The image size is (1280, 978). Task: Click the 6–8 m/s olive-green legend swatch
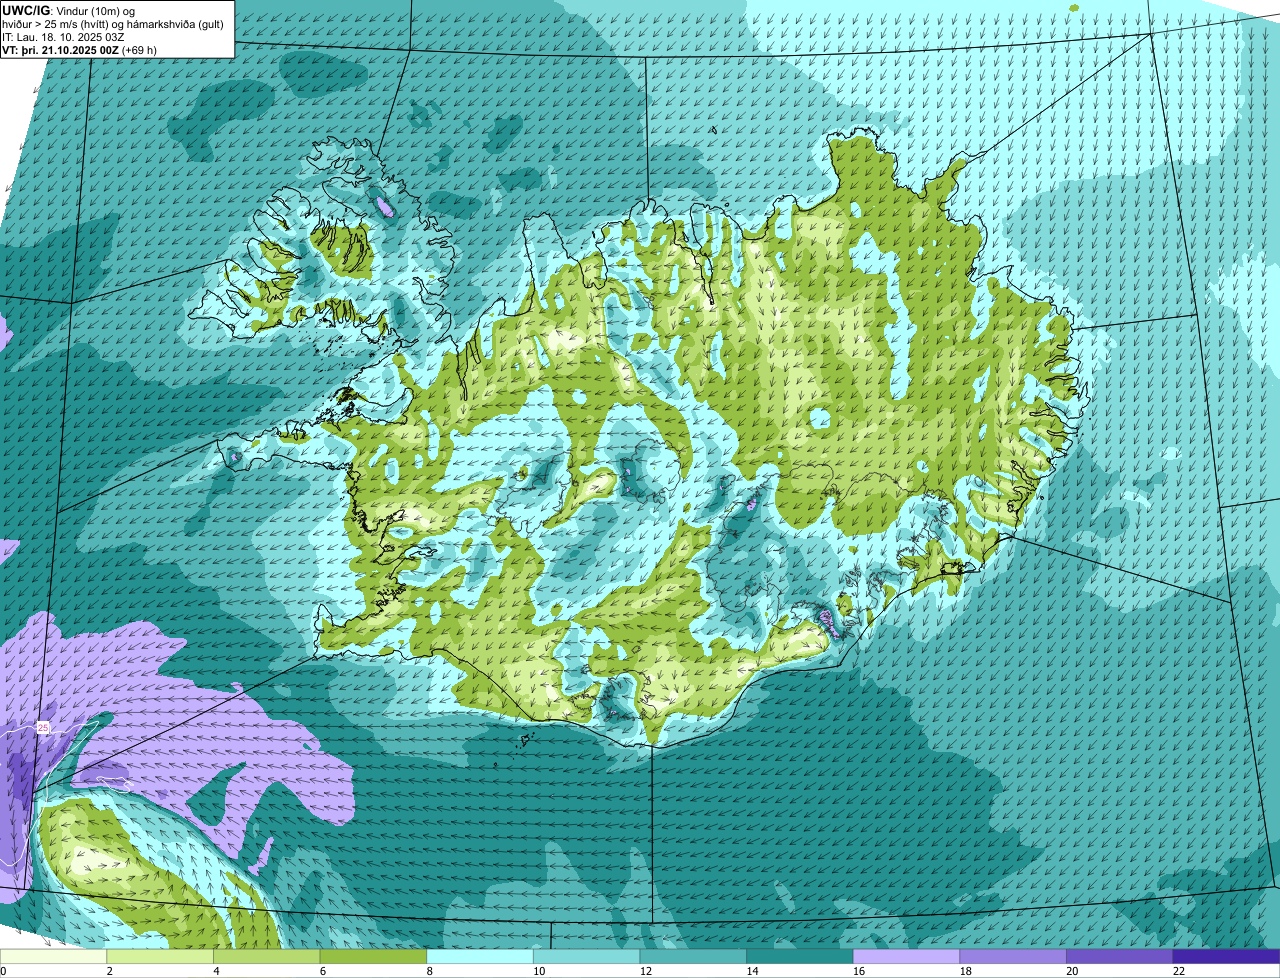pyautogui.click(x=373, y=957)
